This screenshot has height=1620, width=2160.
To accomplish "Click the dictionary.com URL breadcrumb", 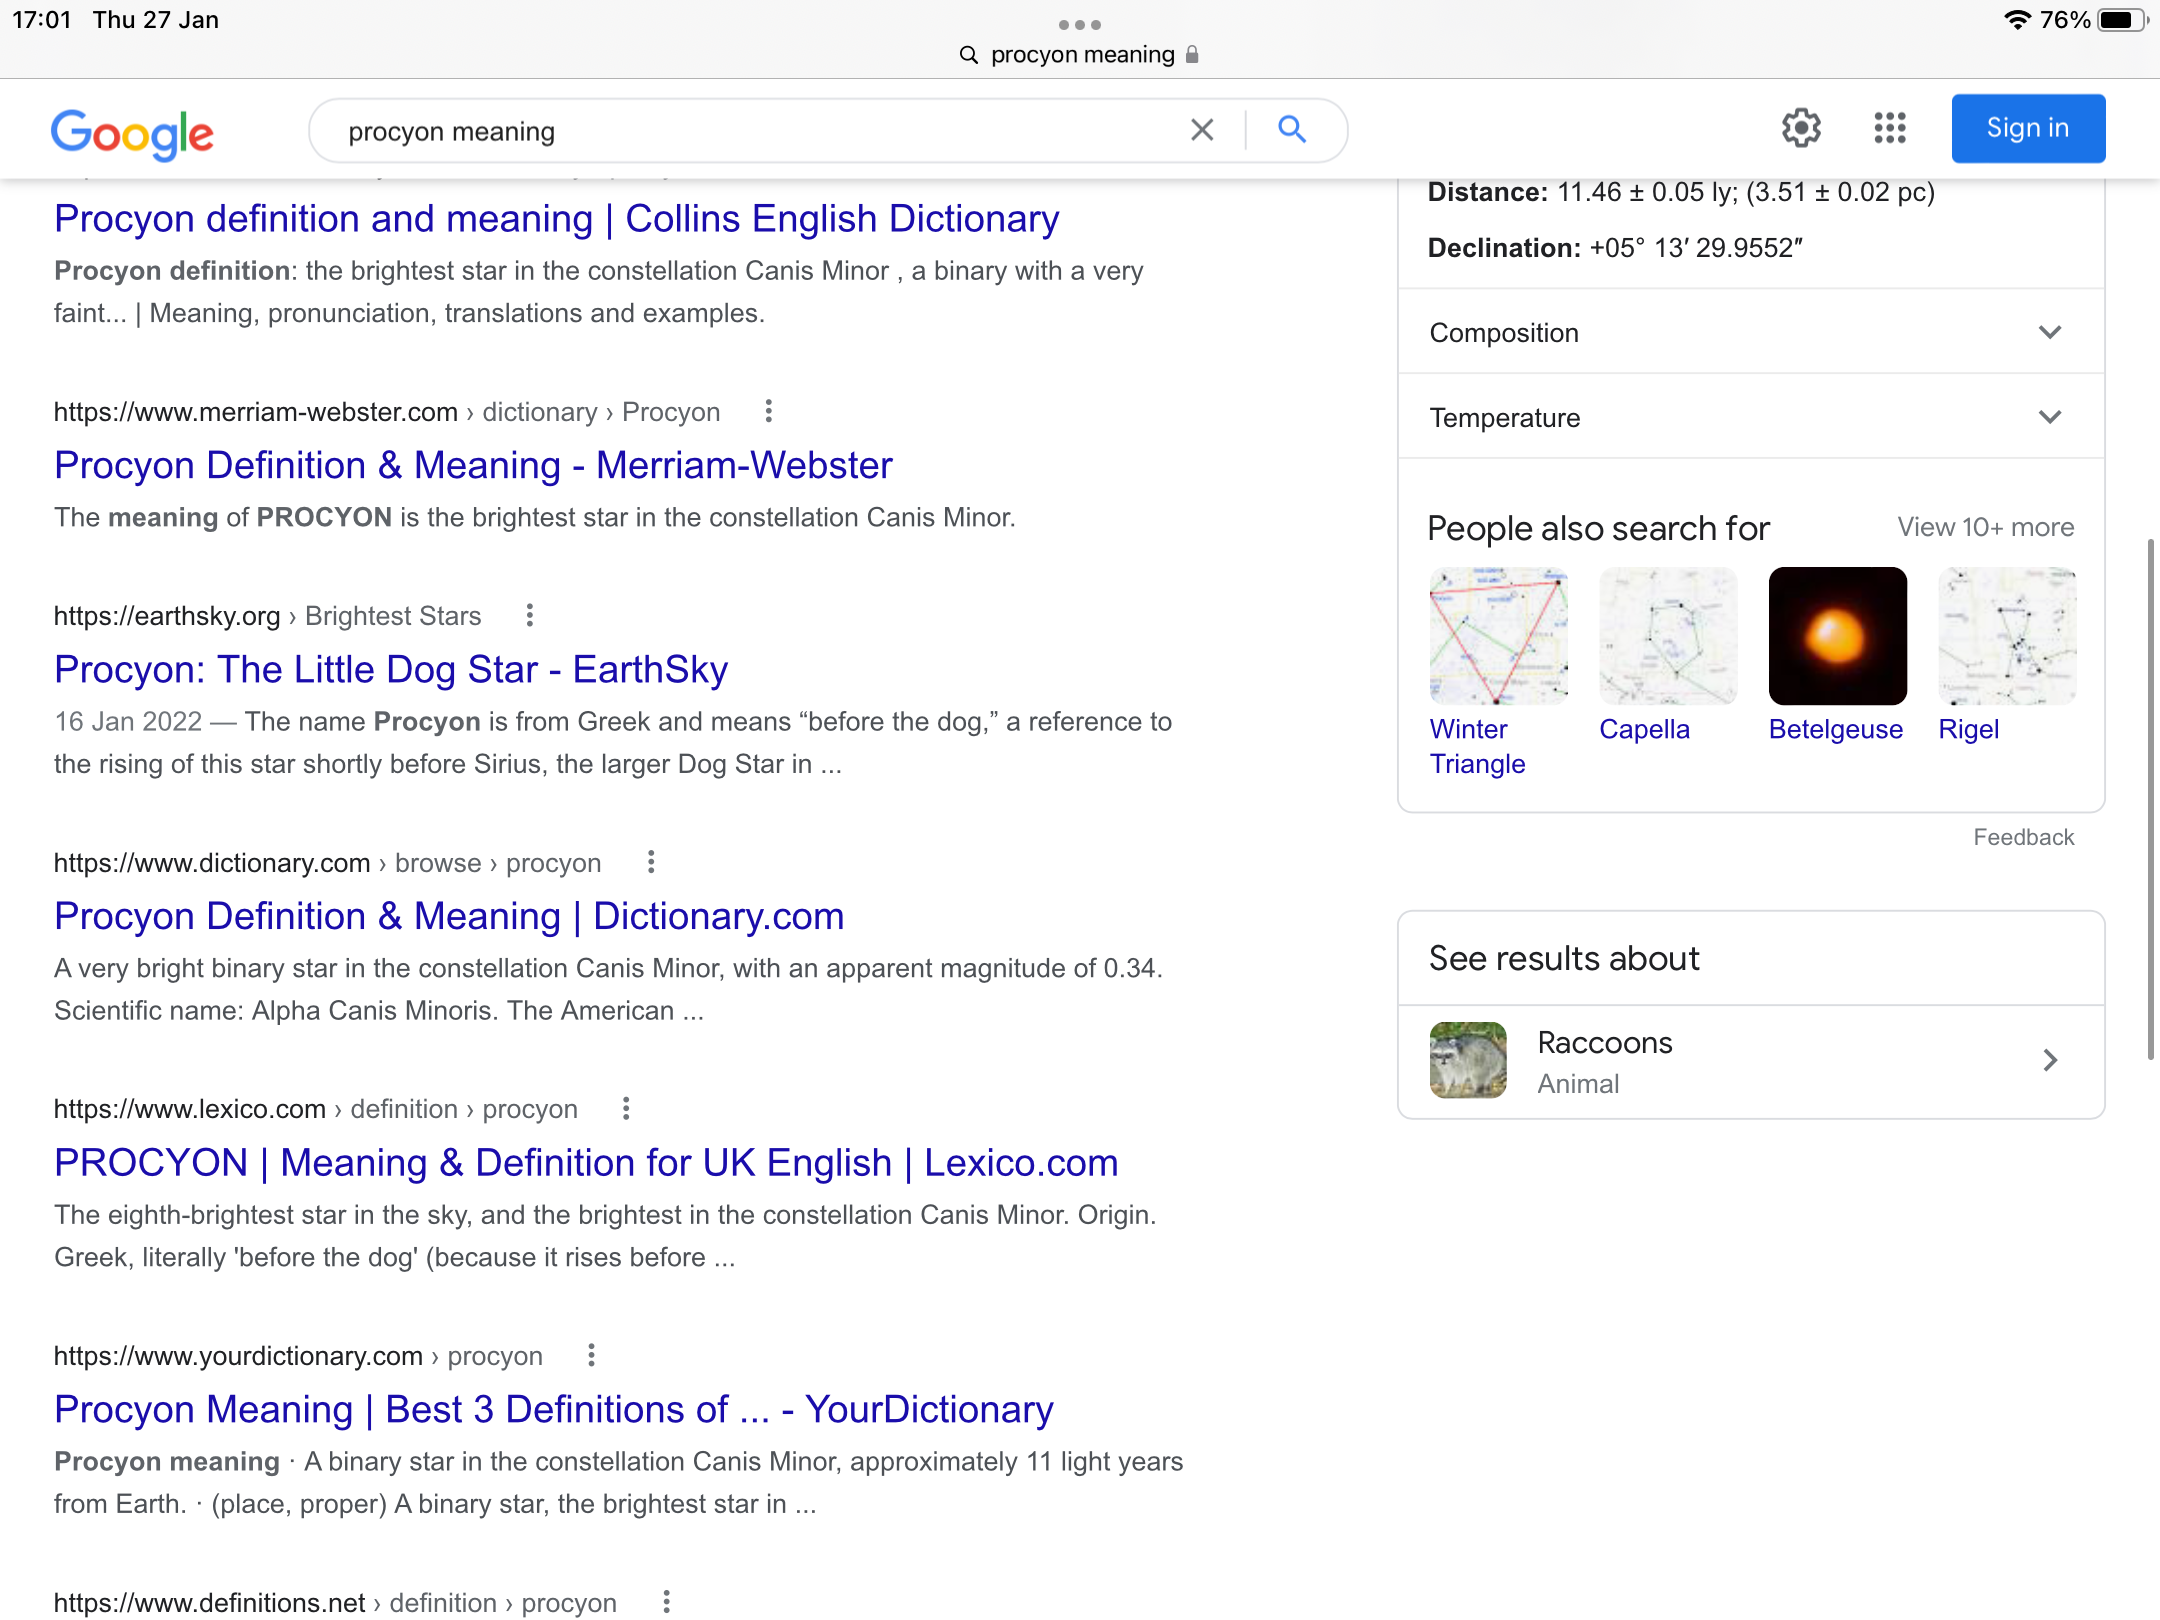I will click(x=327, y=863).
